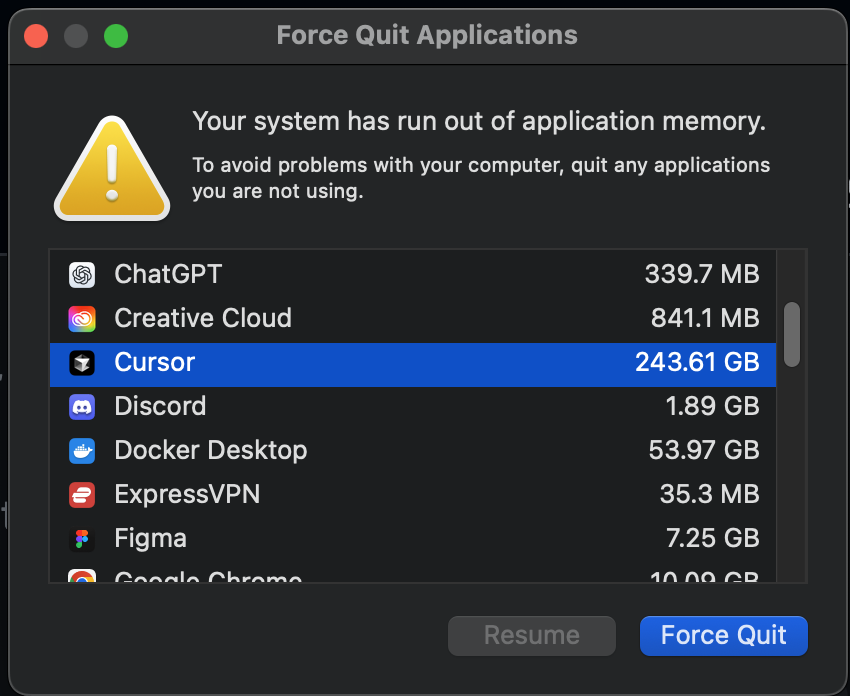The image size is (850, 696).
Task: Close the Force Quit Applications window
Action: click(x=37, y=37)
